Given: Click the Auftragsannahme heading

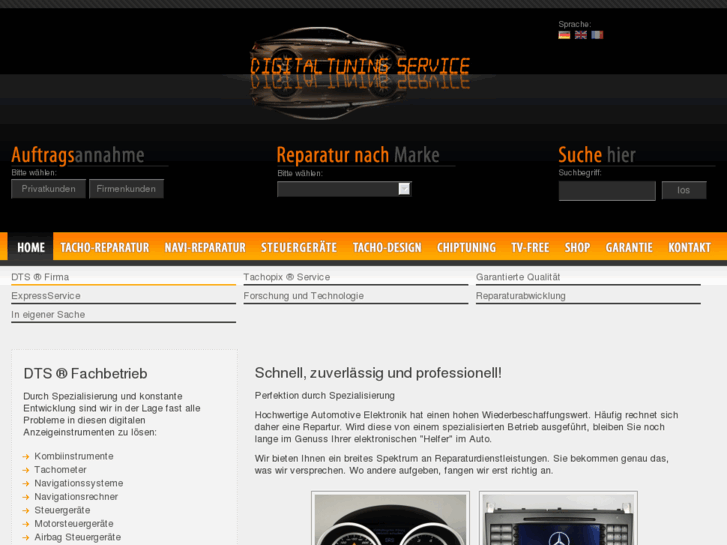Looking at the screenshot, I should [x=78, y=155].
